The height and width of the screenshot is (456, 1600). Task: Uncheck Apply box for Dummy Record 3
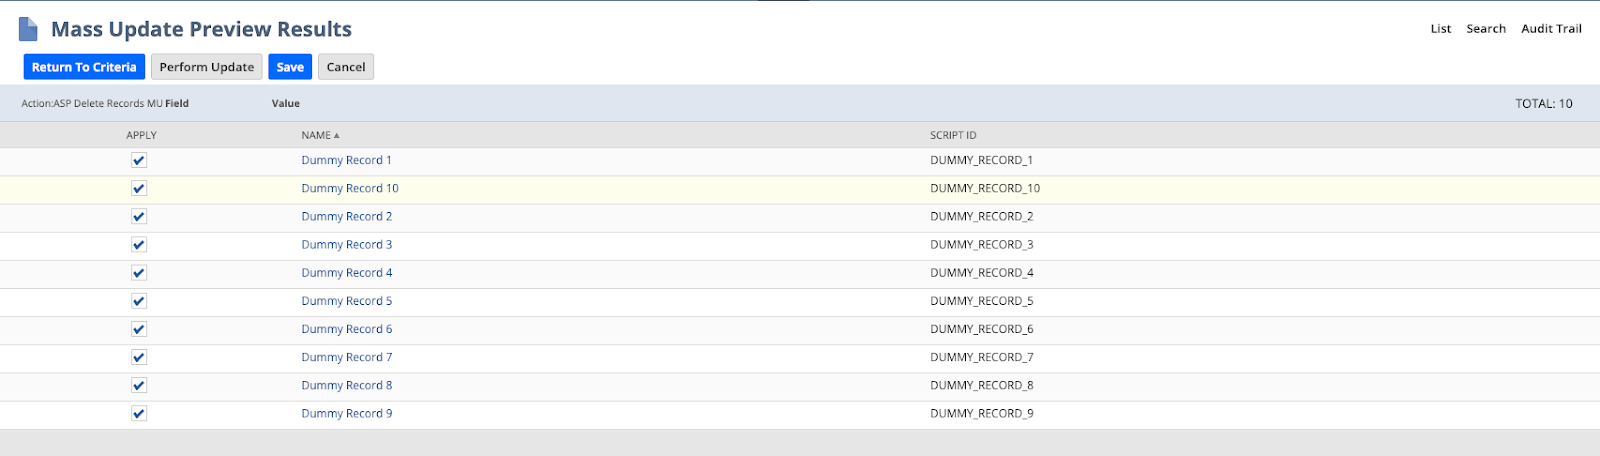(139, 244)
